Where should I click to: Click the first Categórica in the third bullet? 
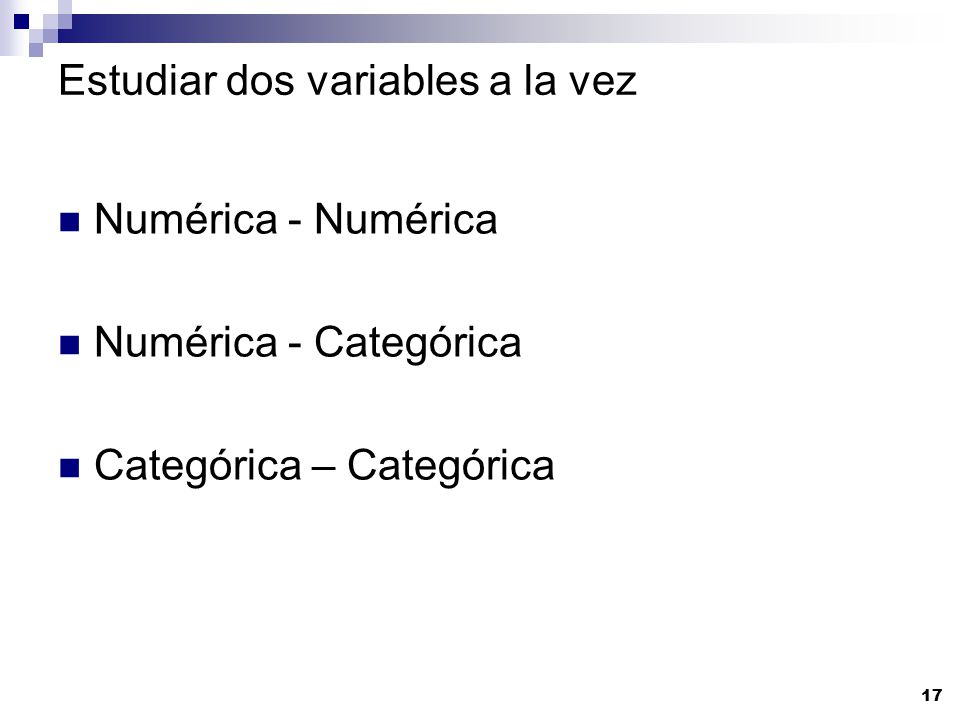[x=198, y=466]
